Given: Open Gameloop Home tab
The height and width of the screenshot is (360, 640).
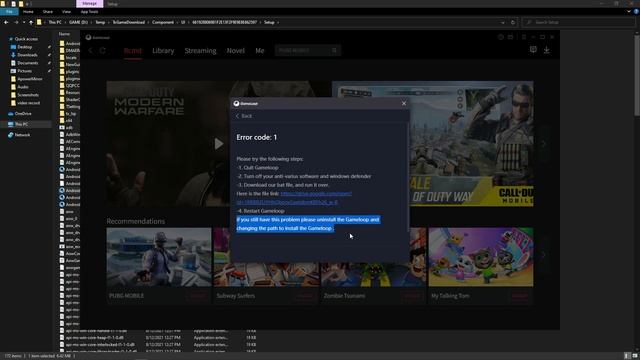Looking at the screenshot, I should click(133, 51).
